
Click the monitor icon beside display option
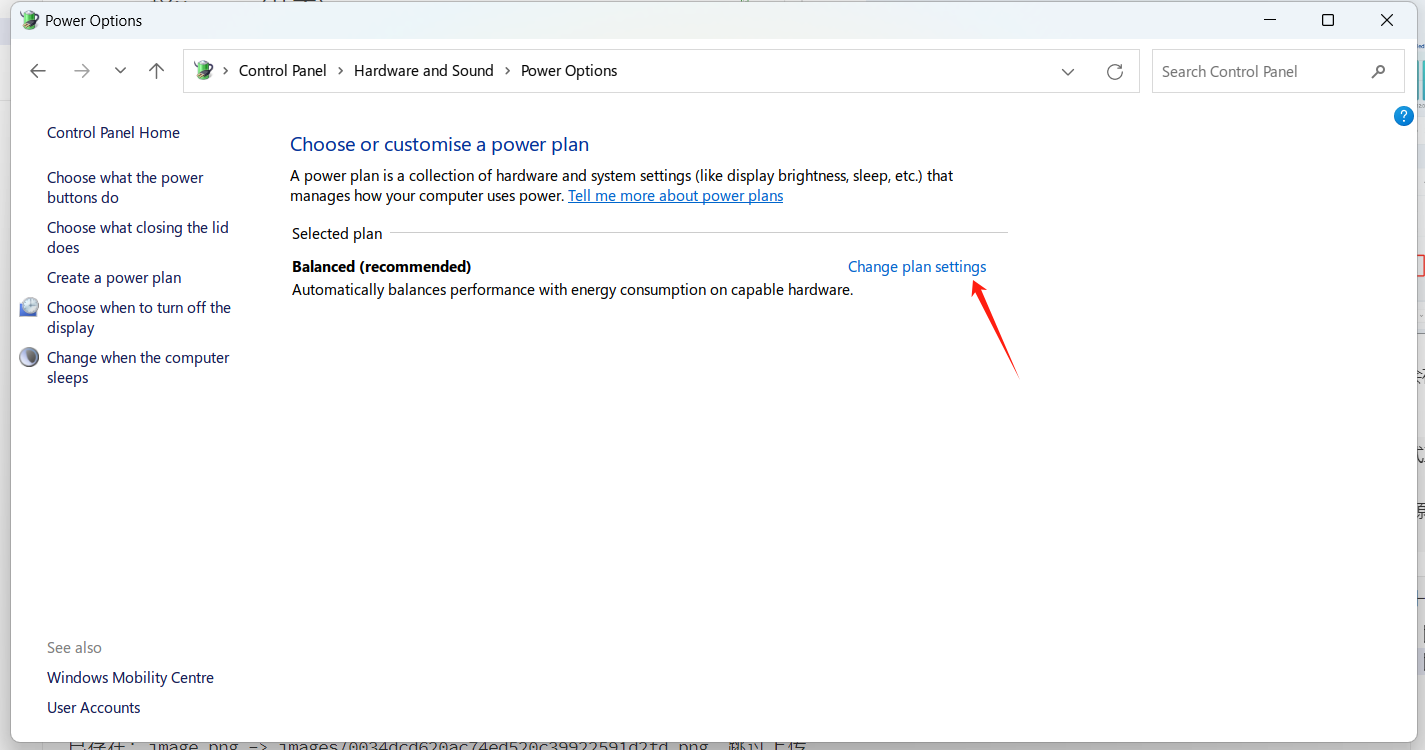tap(30, 308)
